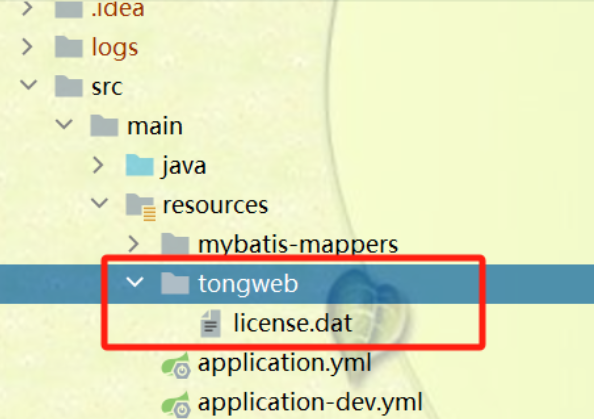Viewport: 596px width, 419px height.
Task: Collapse the tongweb folder chevron
Action: (135, 282)
